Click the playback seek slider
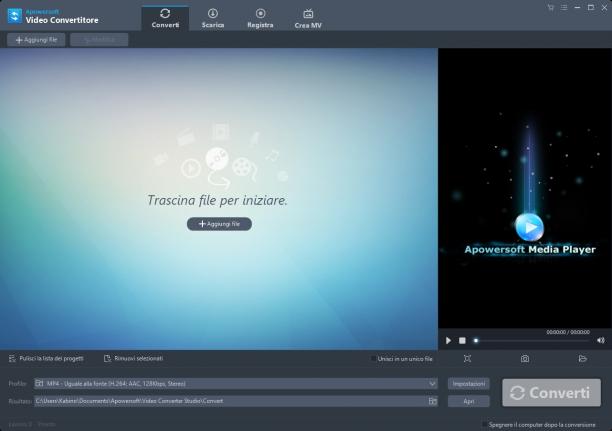Image resolution: width=612 pixels, height=431 pixels. point(531,341)
